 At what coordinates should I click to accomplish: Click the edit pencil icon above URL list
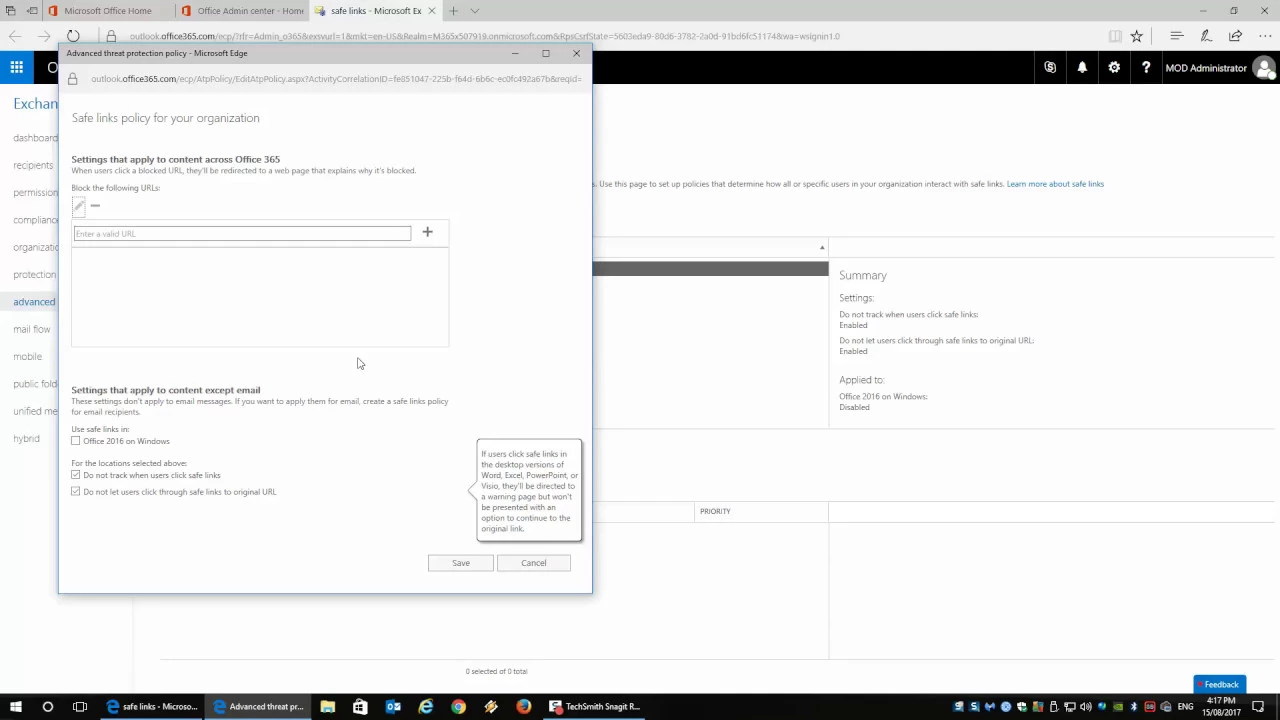(78, 206)
